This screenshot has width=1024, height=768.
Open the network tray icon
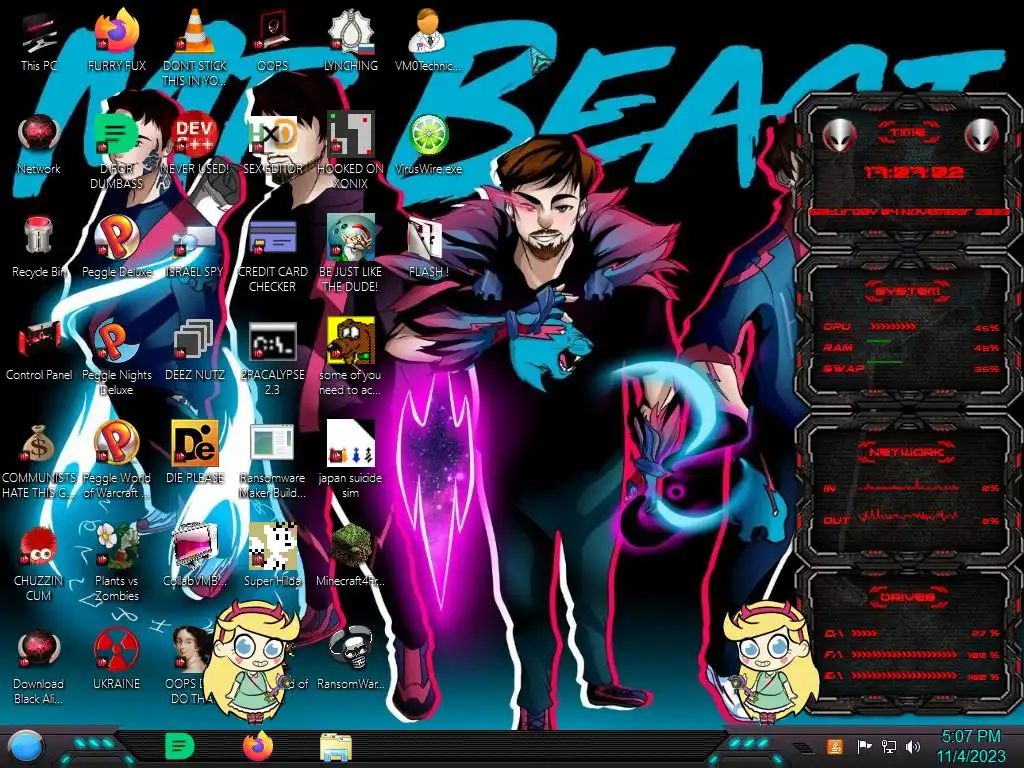[x=888, y=746]
